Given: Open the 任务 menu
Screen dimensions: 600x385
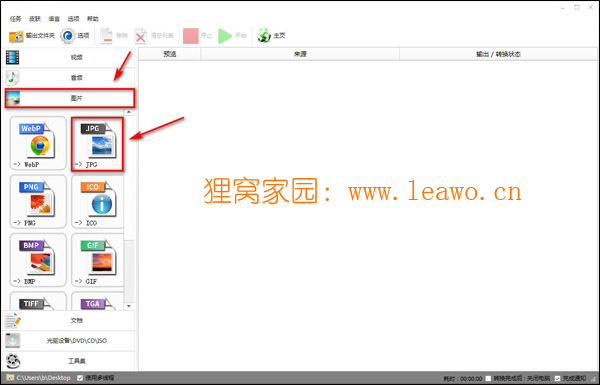Looking at the screenshot, I should (16, 19).
